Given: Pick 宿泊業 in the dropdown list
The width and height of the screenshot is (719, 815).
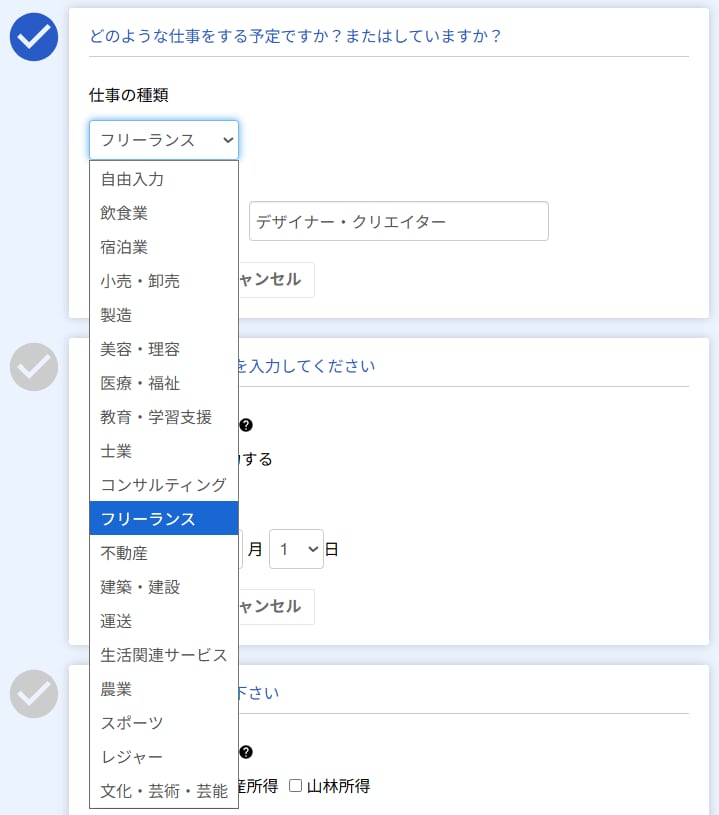Looking at the screenshot, I should [x=164, y=247].
